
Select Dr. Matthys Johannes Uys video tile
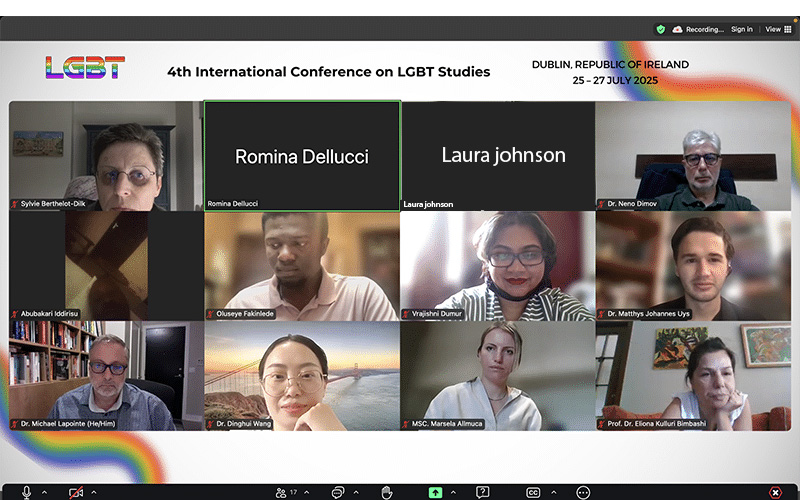coord(693,266)
